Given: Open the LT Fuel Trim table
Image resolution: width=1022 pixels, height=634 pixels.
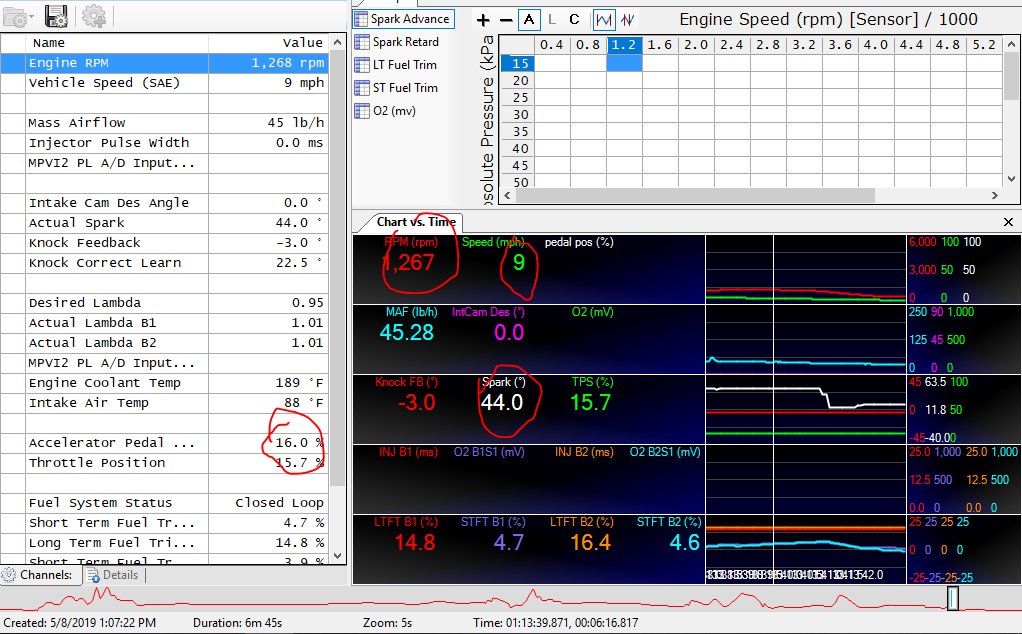Looking at the screenshot, I should [396, 65].
